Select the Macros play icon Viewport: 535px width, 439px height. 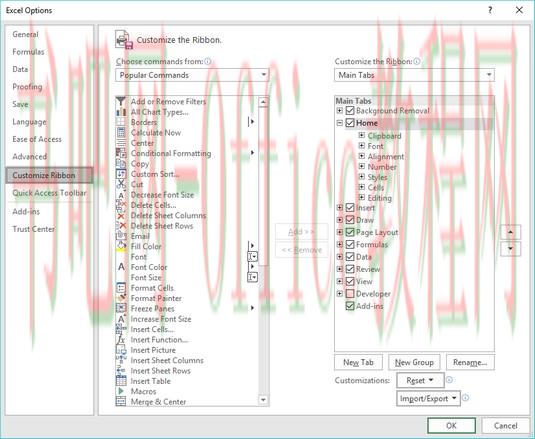pos(121,391)
